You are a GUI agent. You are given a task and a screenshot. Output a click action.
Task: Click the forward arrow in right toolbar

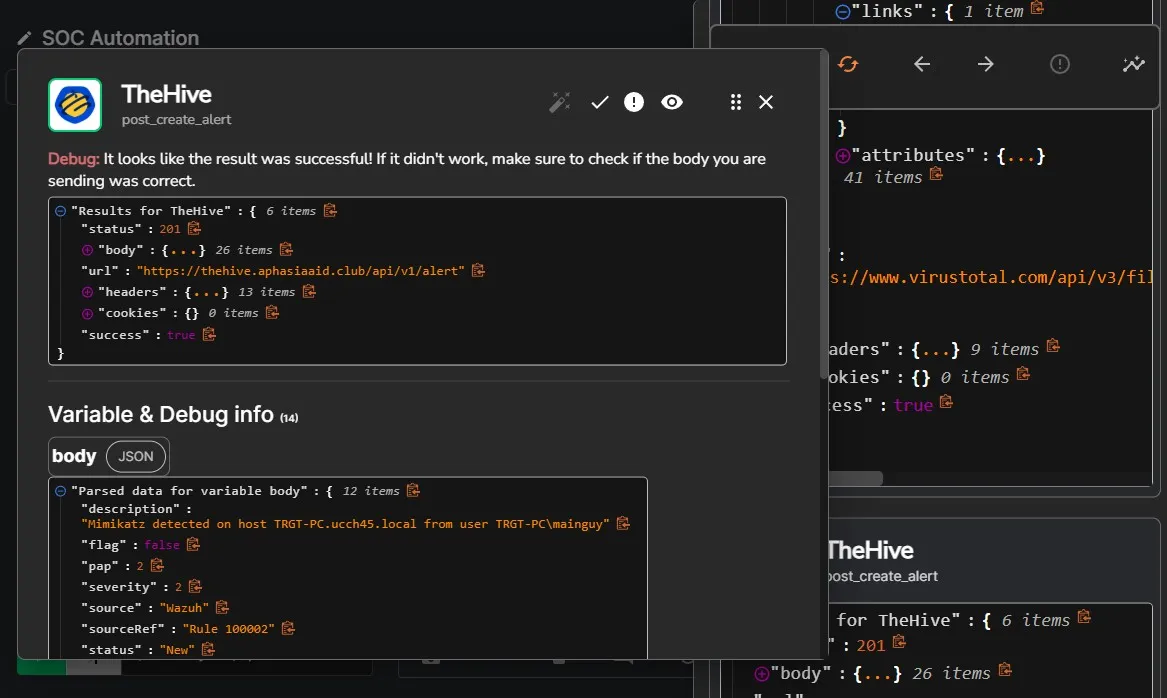986,64
